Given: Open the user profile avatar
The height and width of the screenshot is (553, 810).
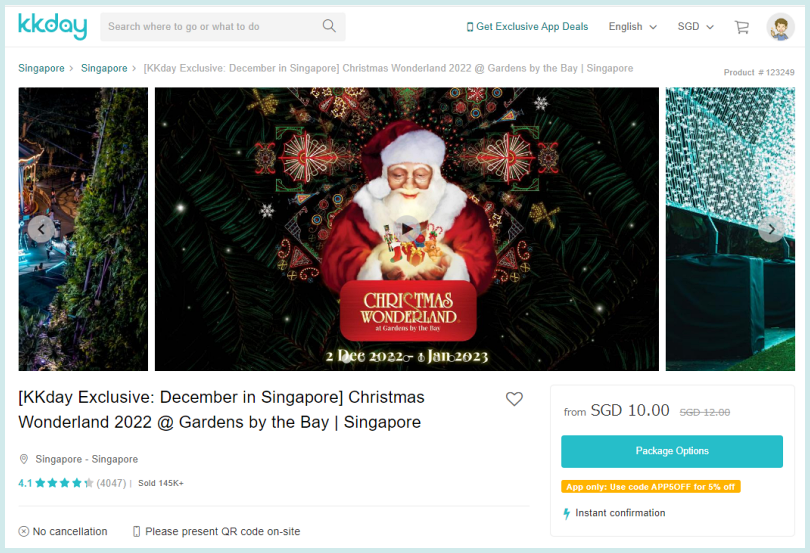Looking at the screenshot, I should [x=781, y=27].
